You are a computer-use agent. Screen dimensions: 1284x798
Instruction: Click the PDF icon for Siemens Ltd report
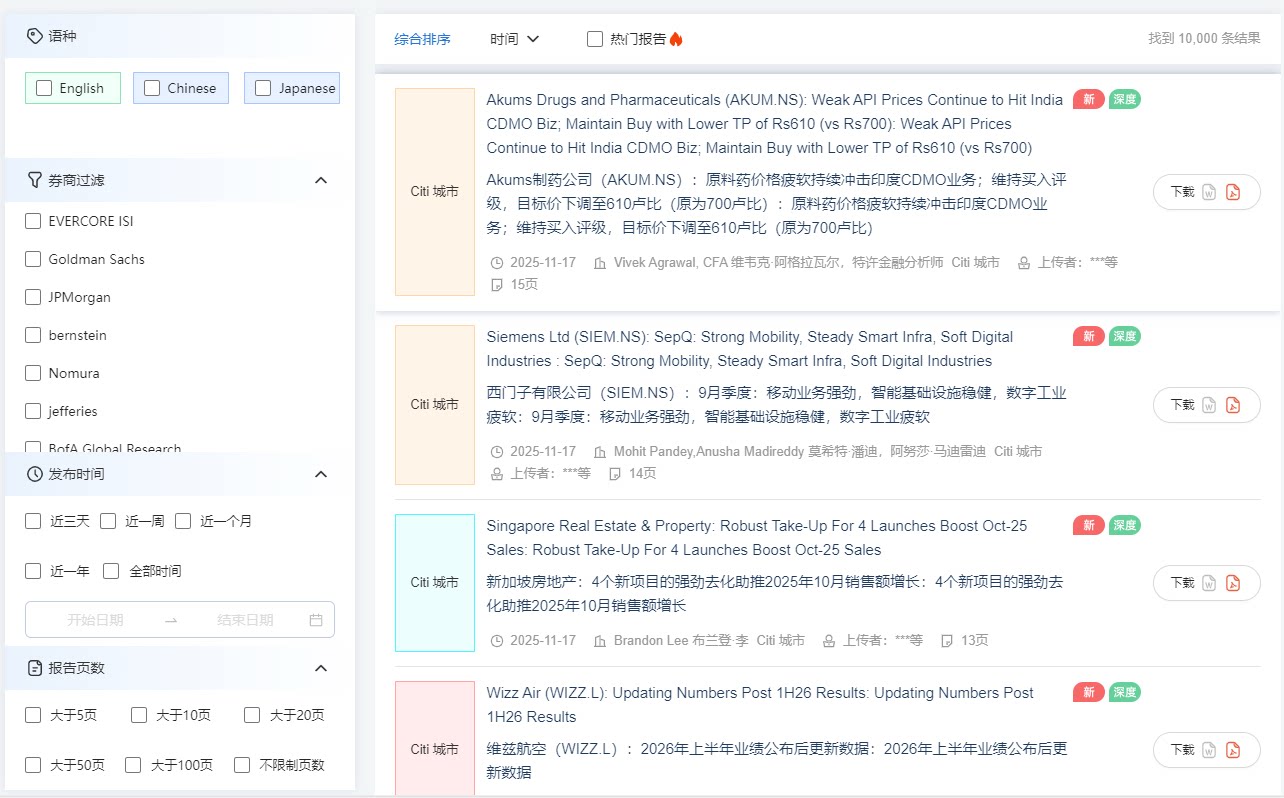[1233, 405]
